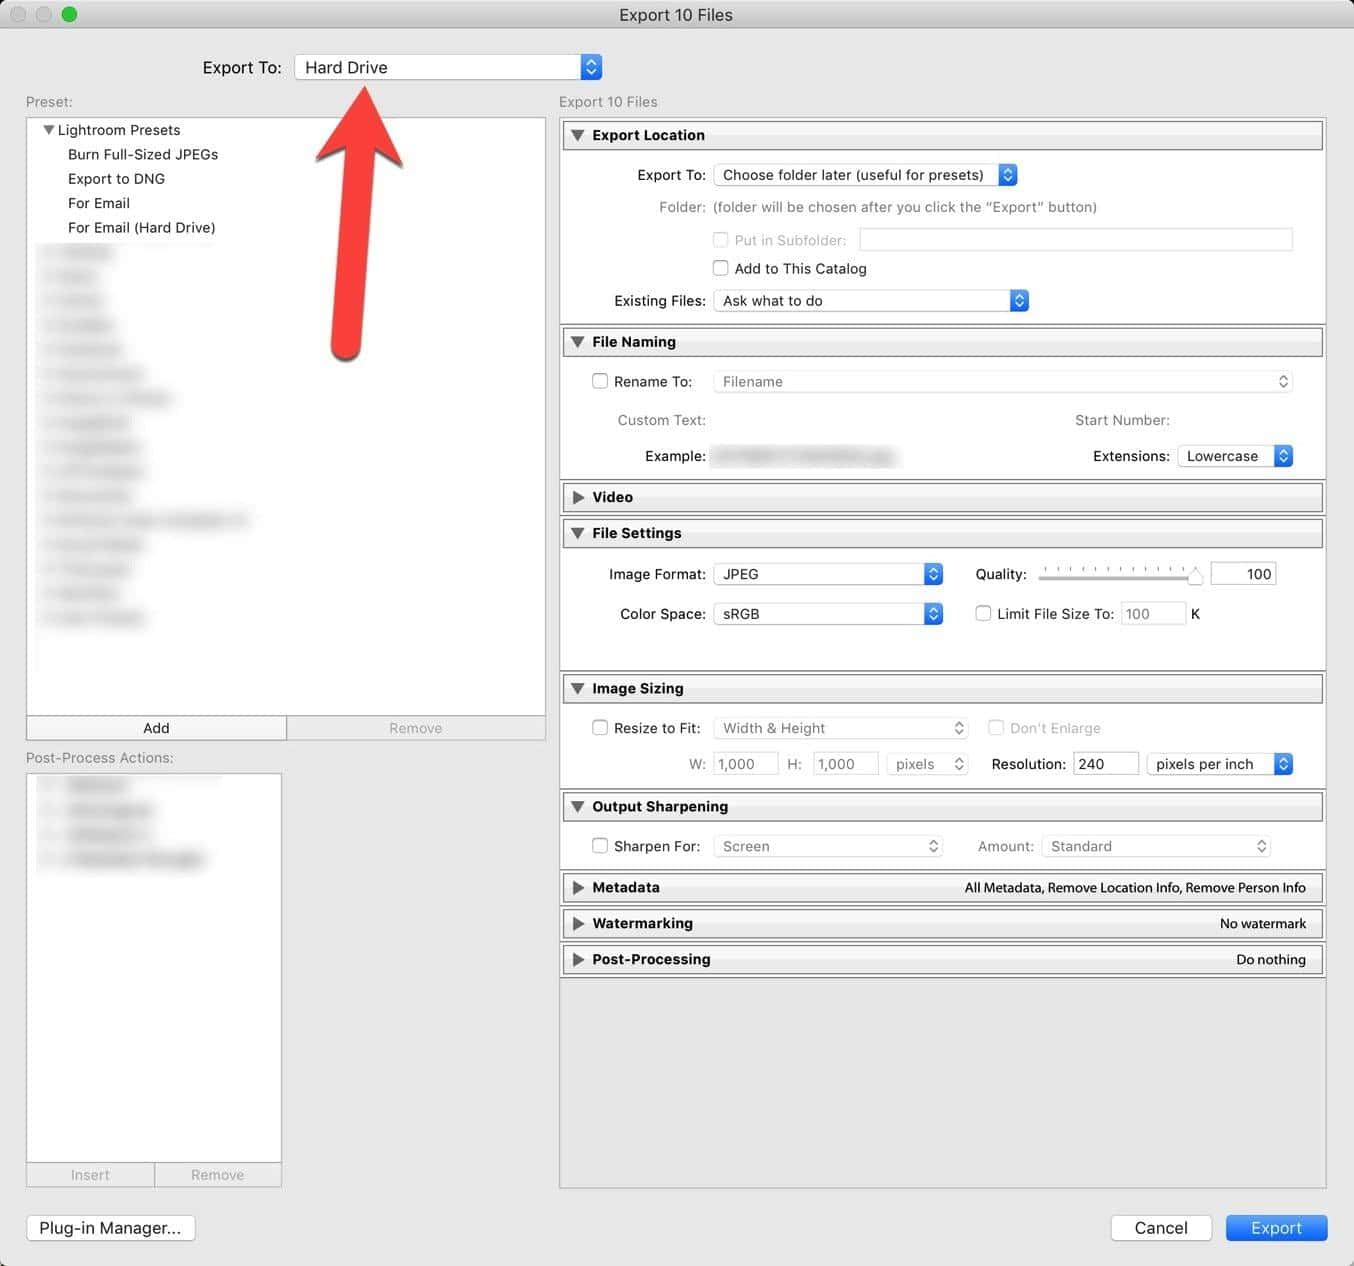Open the Plug-in Manager
This screenshot has width=1354, height=1266.
110,1228
